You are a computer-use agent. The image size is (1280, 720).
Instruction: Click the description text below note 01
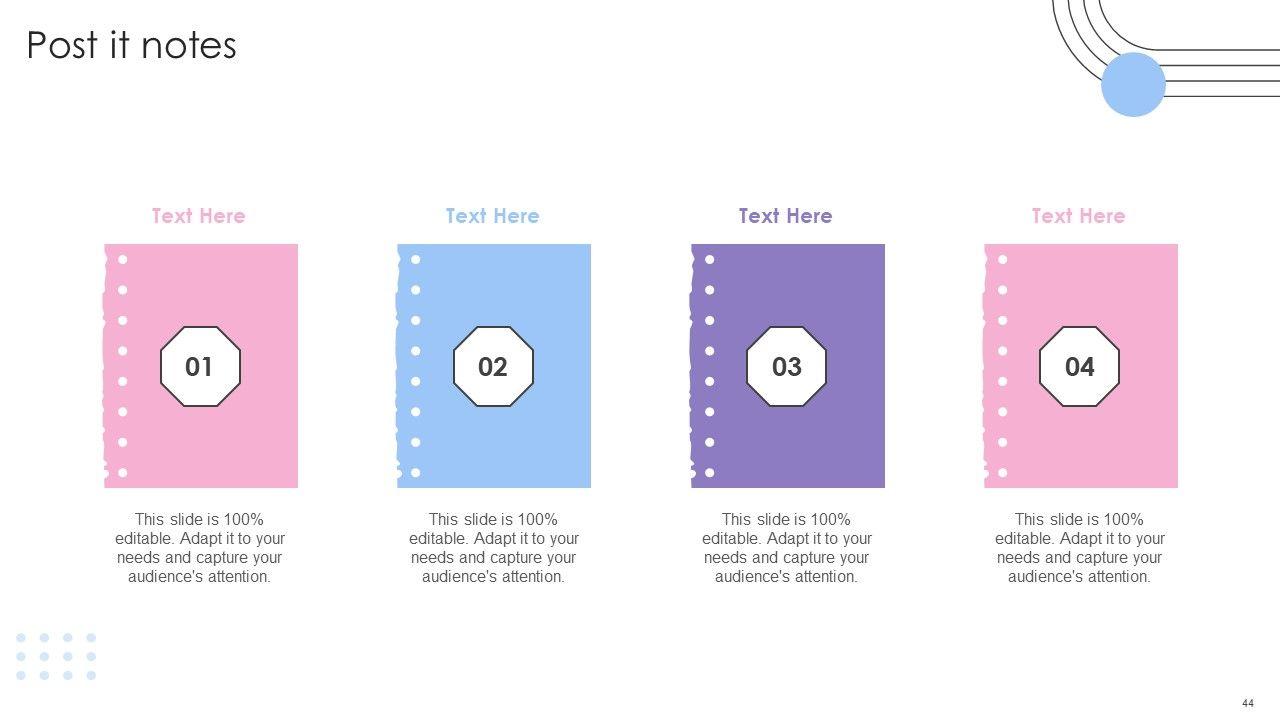click(200, 548)
